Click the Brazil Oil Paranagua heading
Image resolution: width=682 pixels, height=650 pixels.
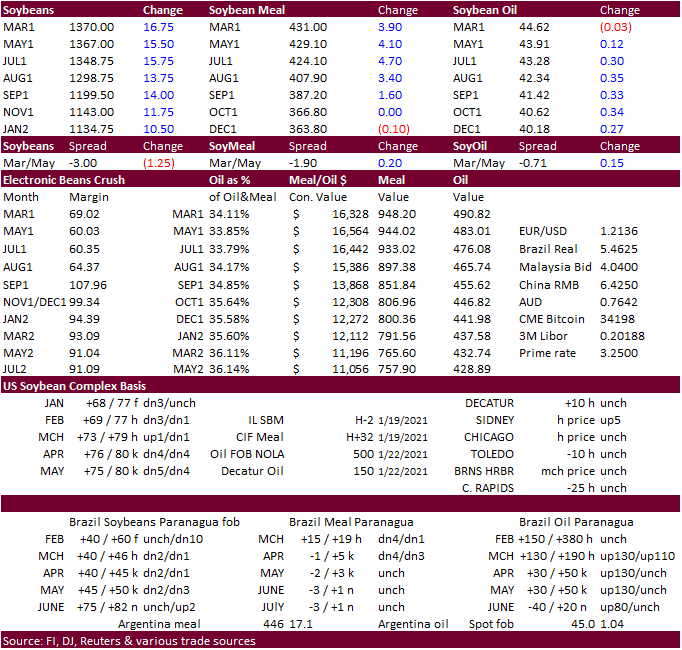click(x=575, y=521)
